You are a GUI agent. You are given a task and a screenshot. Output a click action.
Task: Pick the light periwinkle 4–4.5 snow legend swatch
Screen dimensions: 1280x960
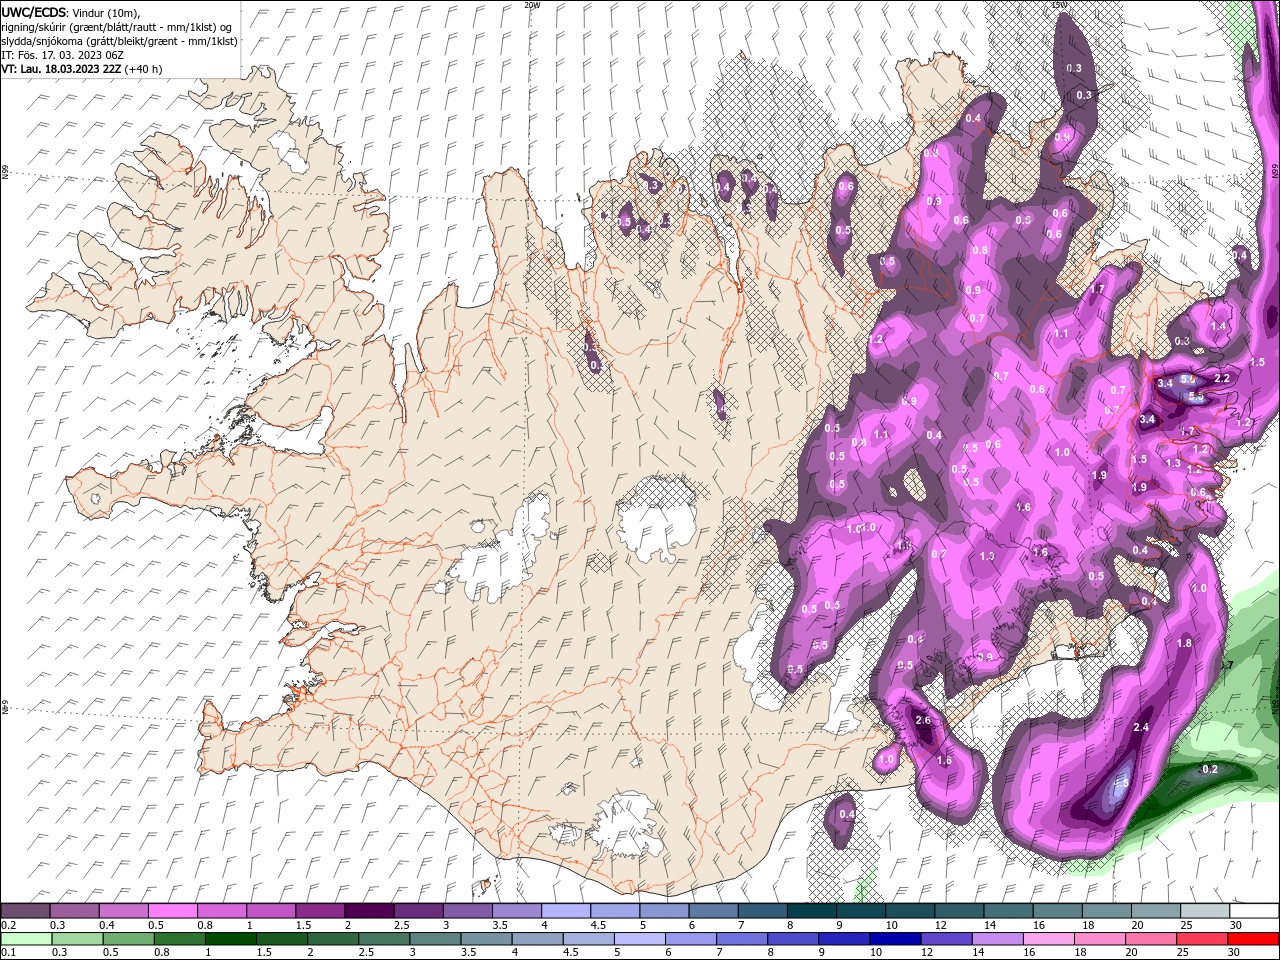565,911
